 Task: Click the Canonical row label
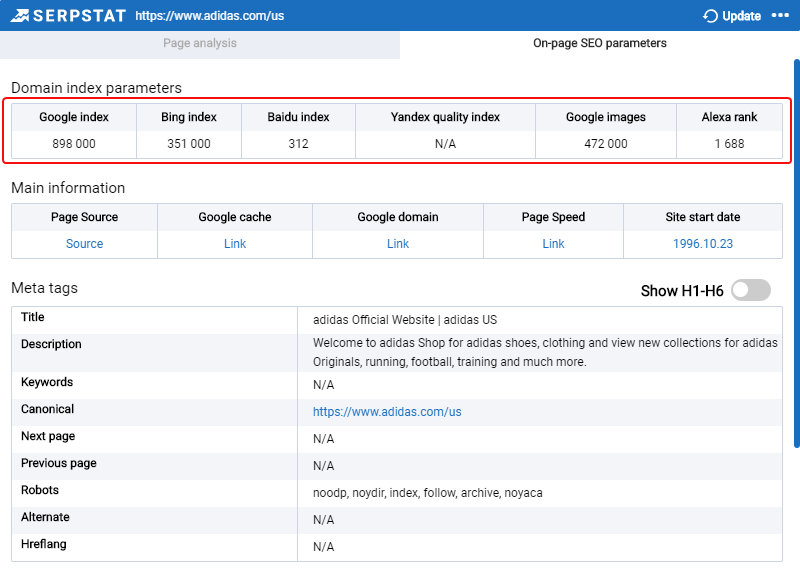tap(47, 409)
